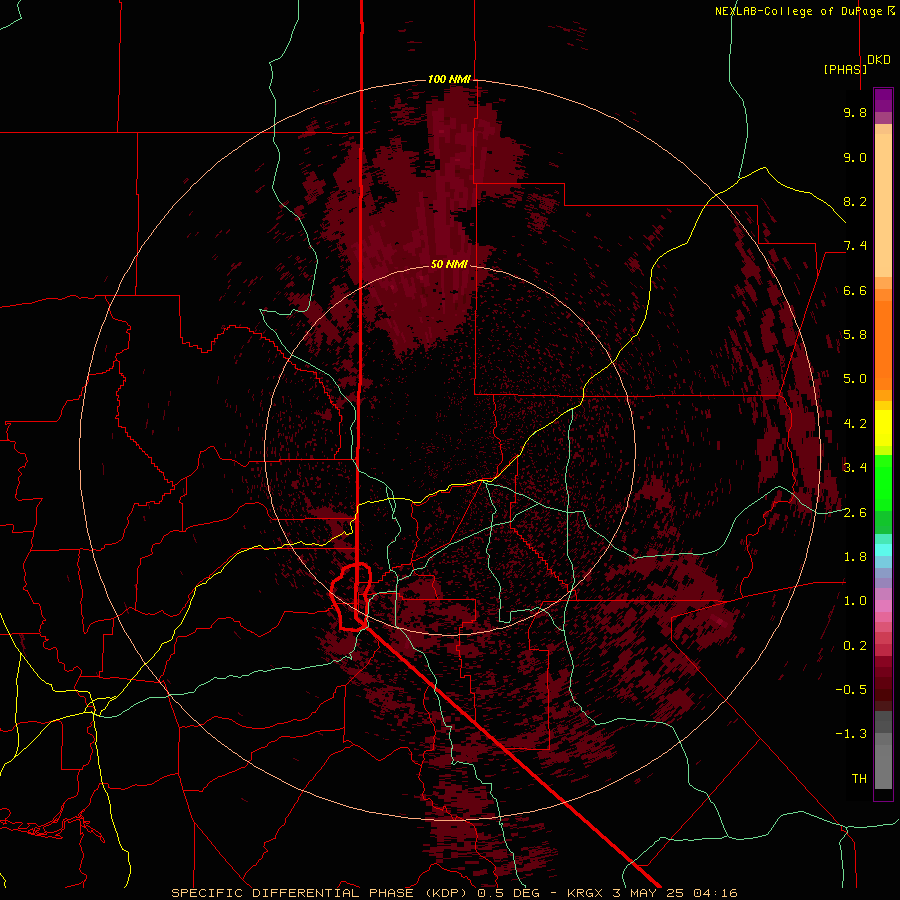Screen dimensions: 900x900
Task: Select the -0.5 scale label
Action: (x=851, y=690)
